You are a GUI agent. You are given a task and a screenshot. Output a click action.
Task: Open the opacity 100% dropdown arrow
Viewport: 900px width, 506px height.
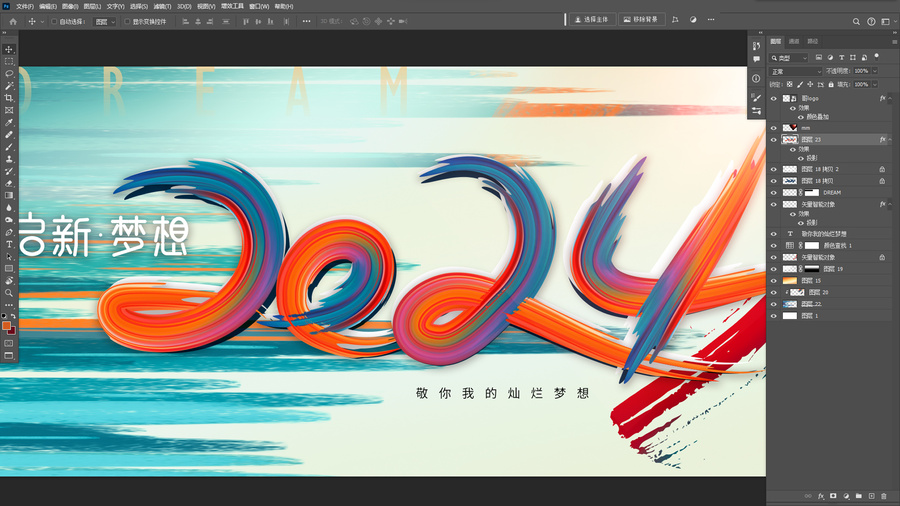click(x=875, y=71)
